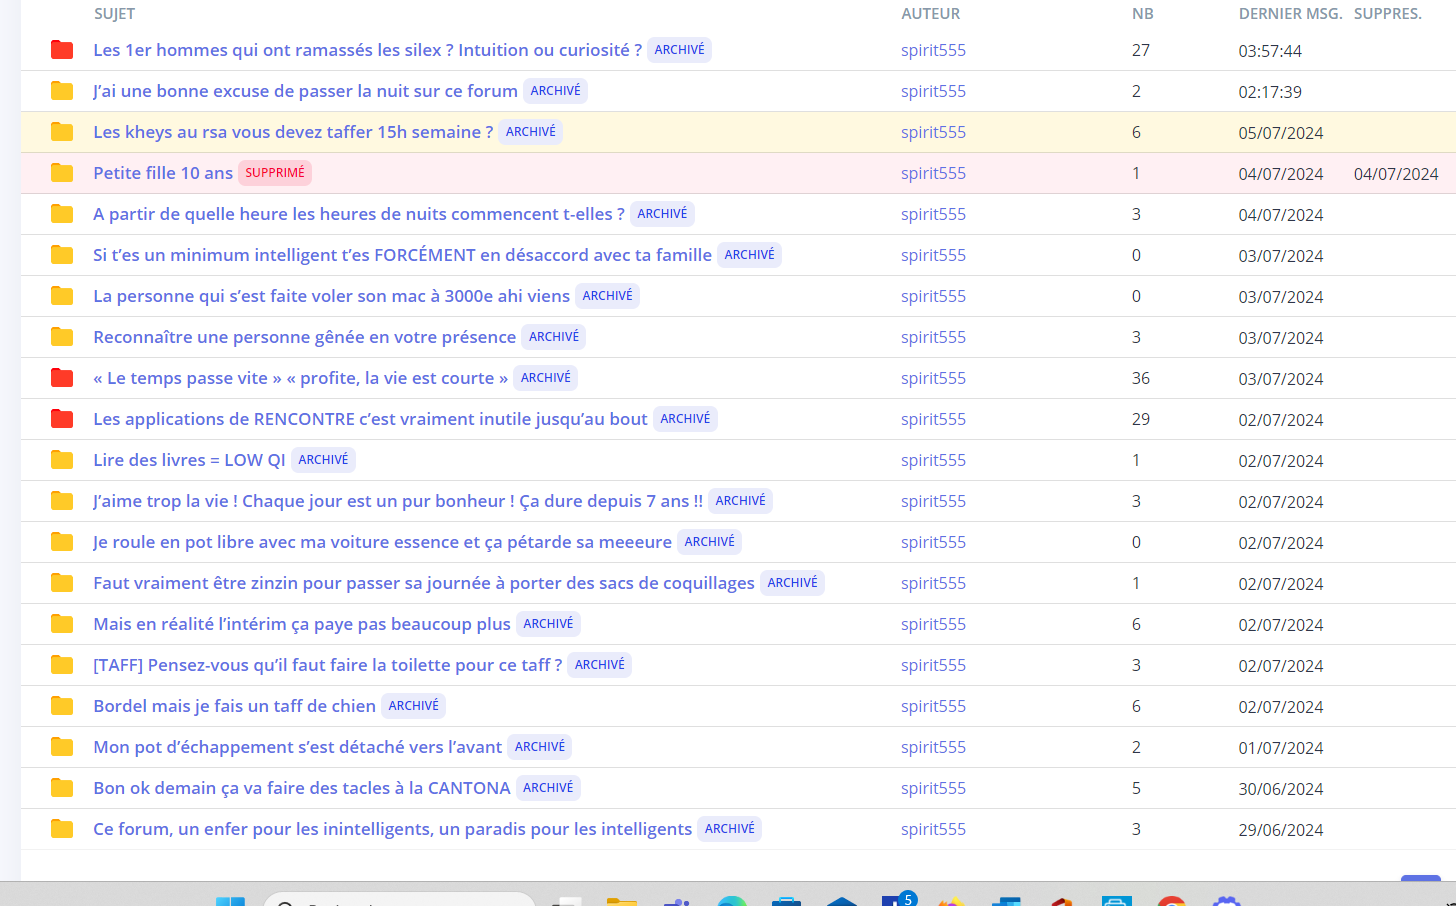Open topic 'Mon pot d'échappement s'est détaché vers l'avant'
This screenshot has width=1456, height=906.
297,747
